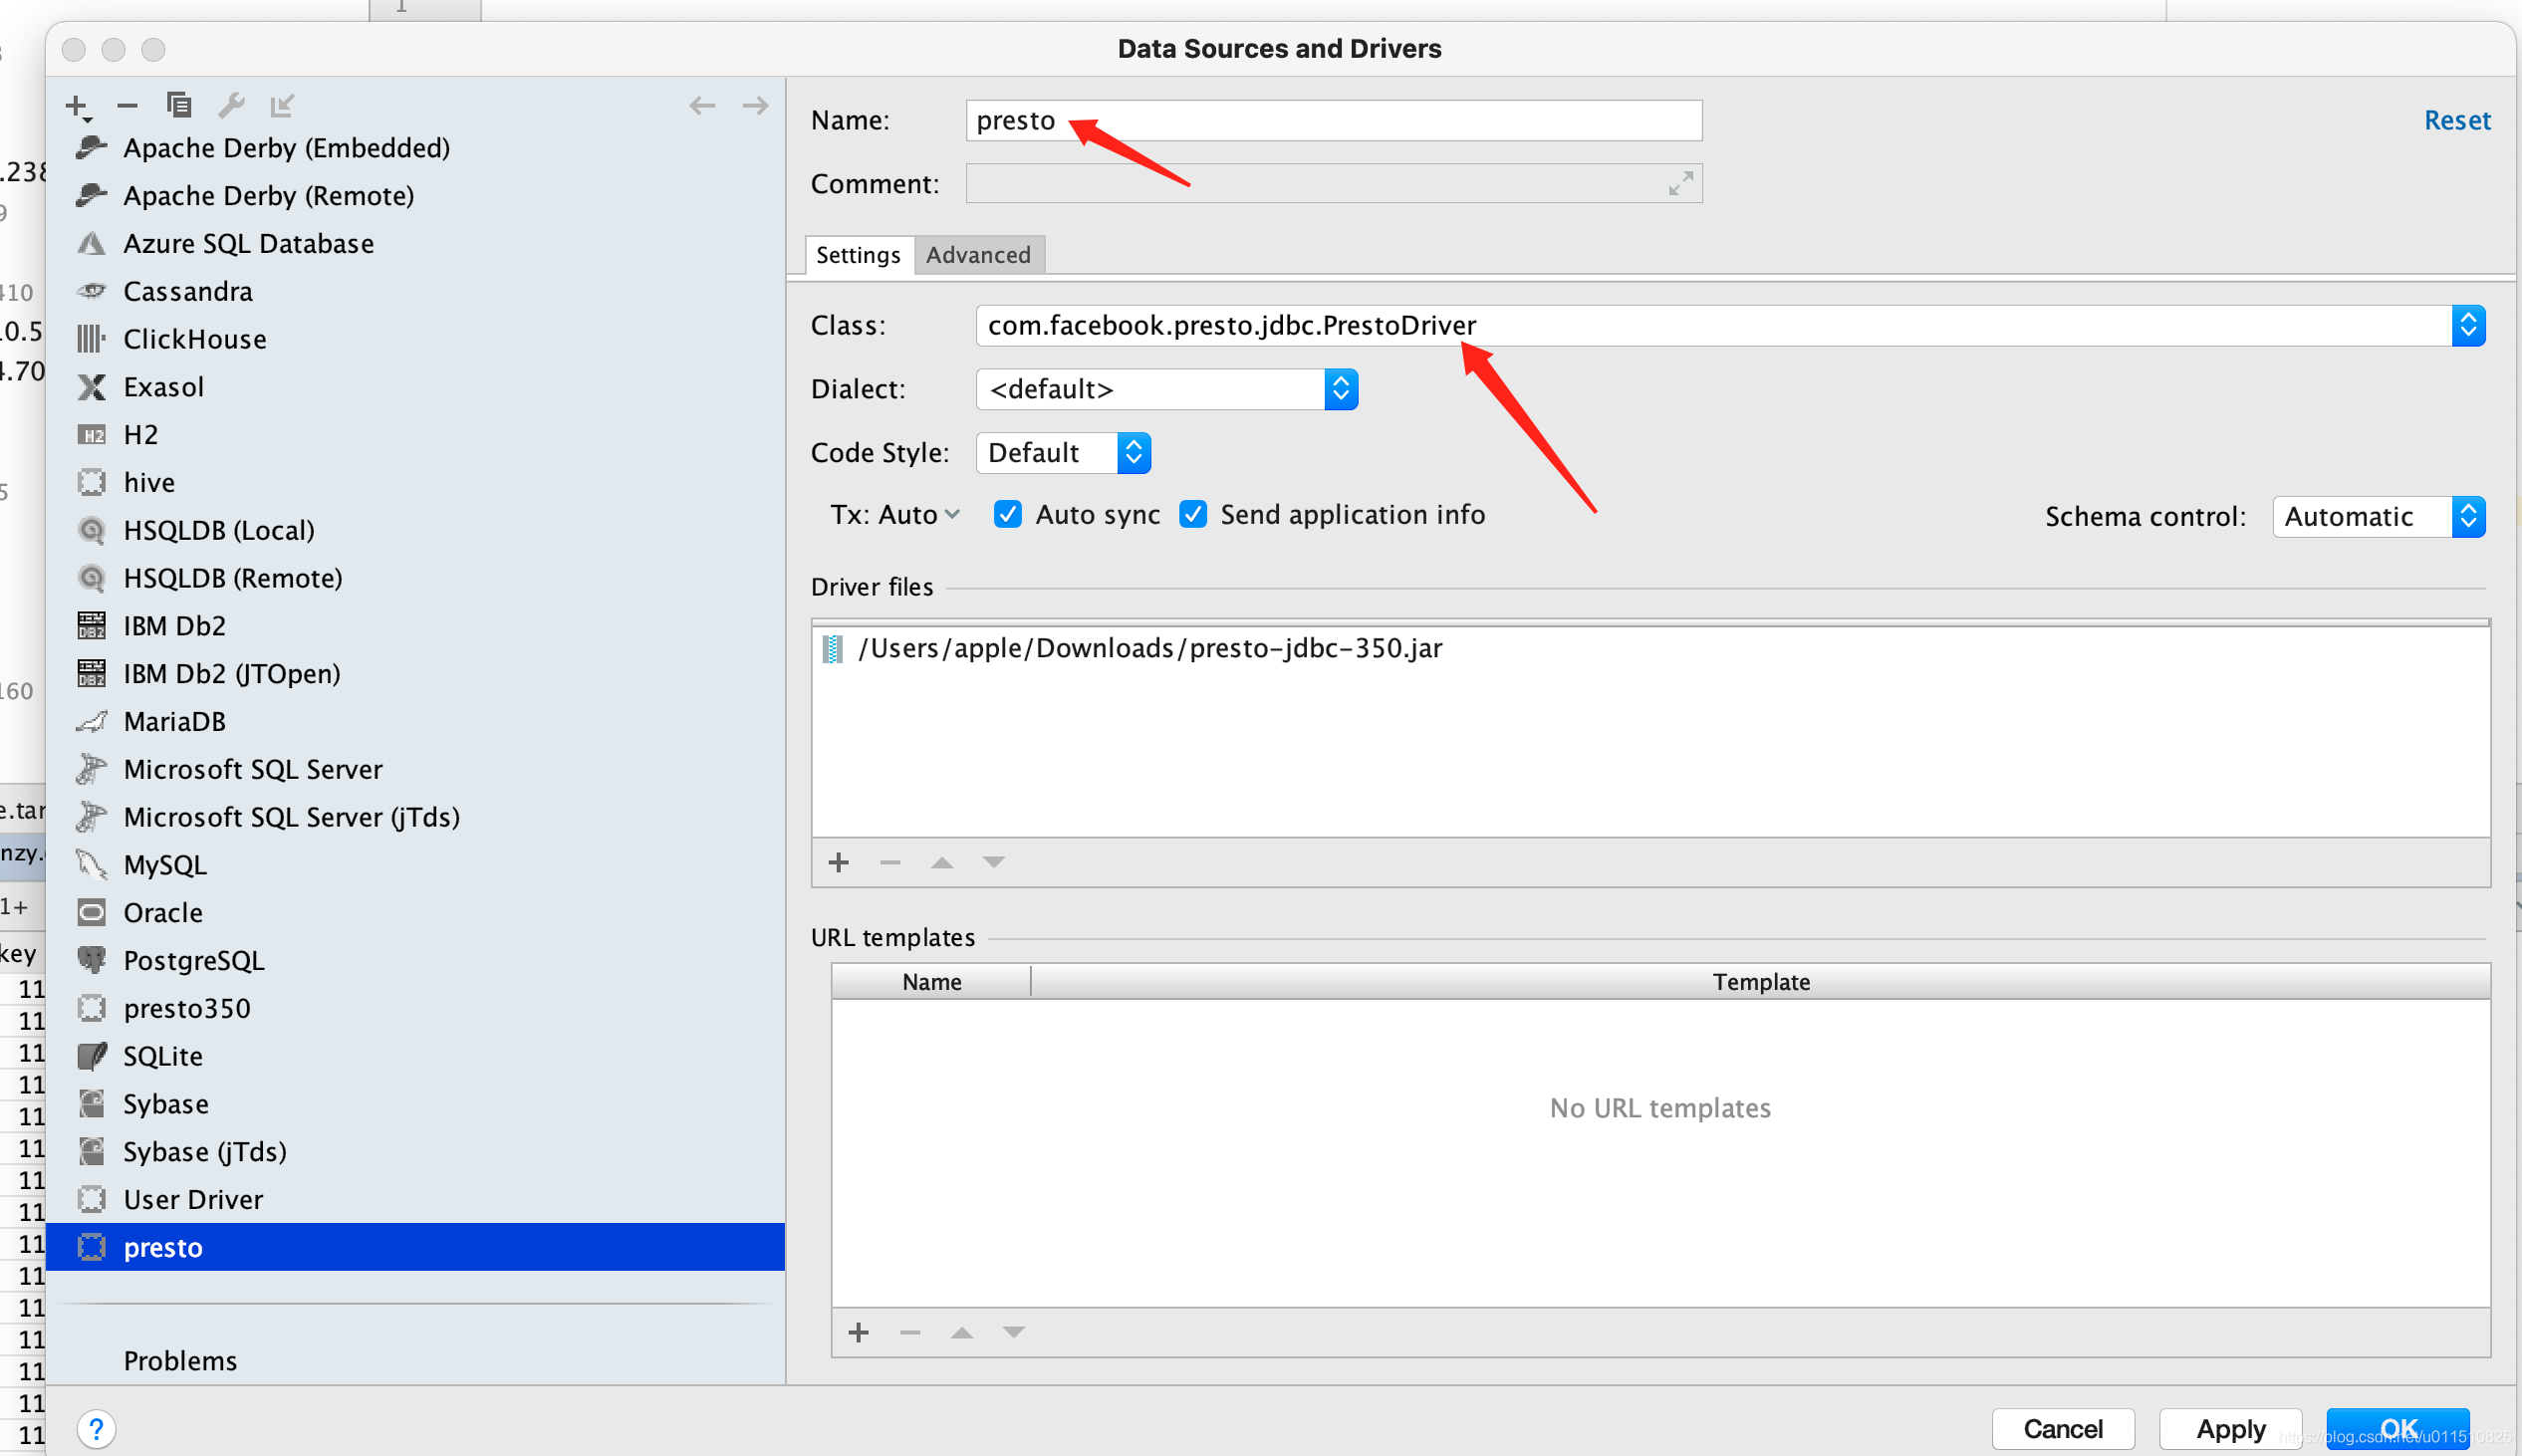The width and height of the screenshot is (2522, 1456).
Task: Open the Dialect dropdown
Action: [1341, 389]
